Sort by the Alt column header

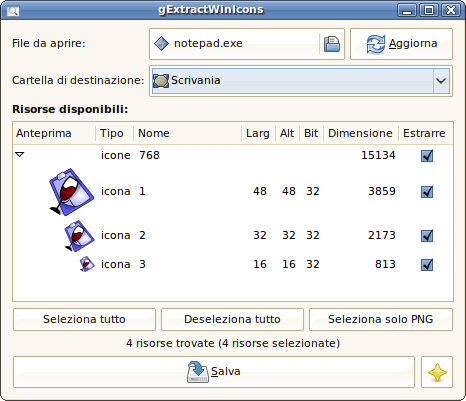point(287,133)
